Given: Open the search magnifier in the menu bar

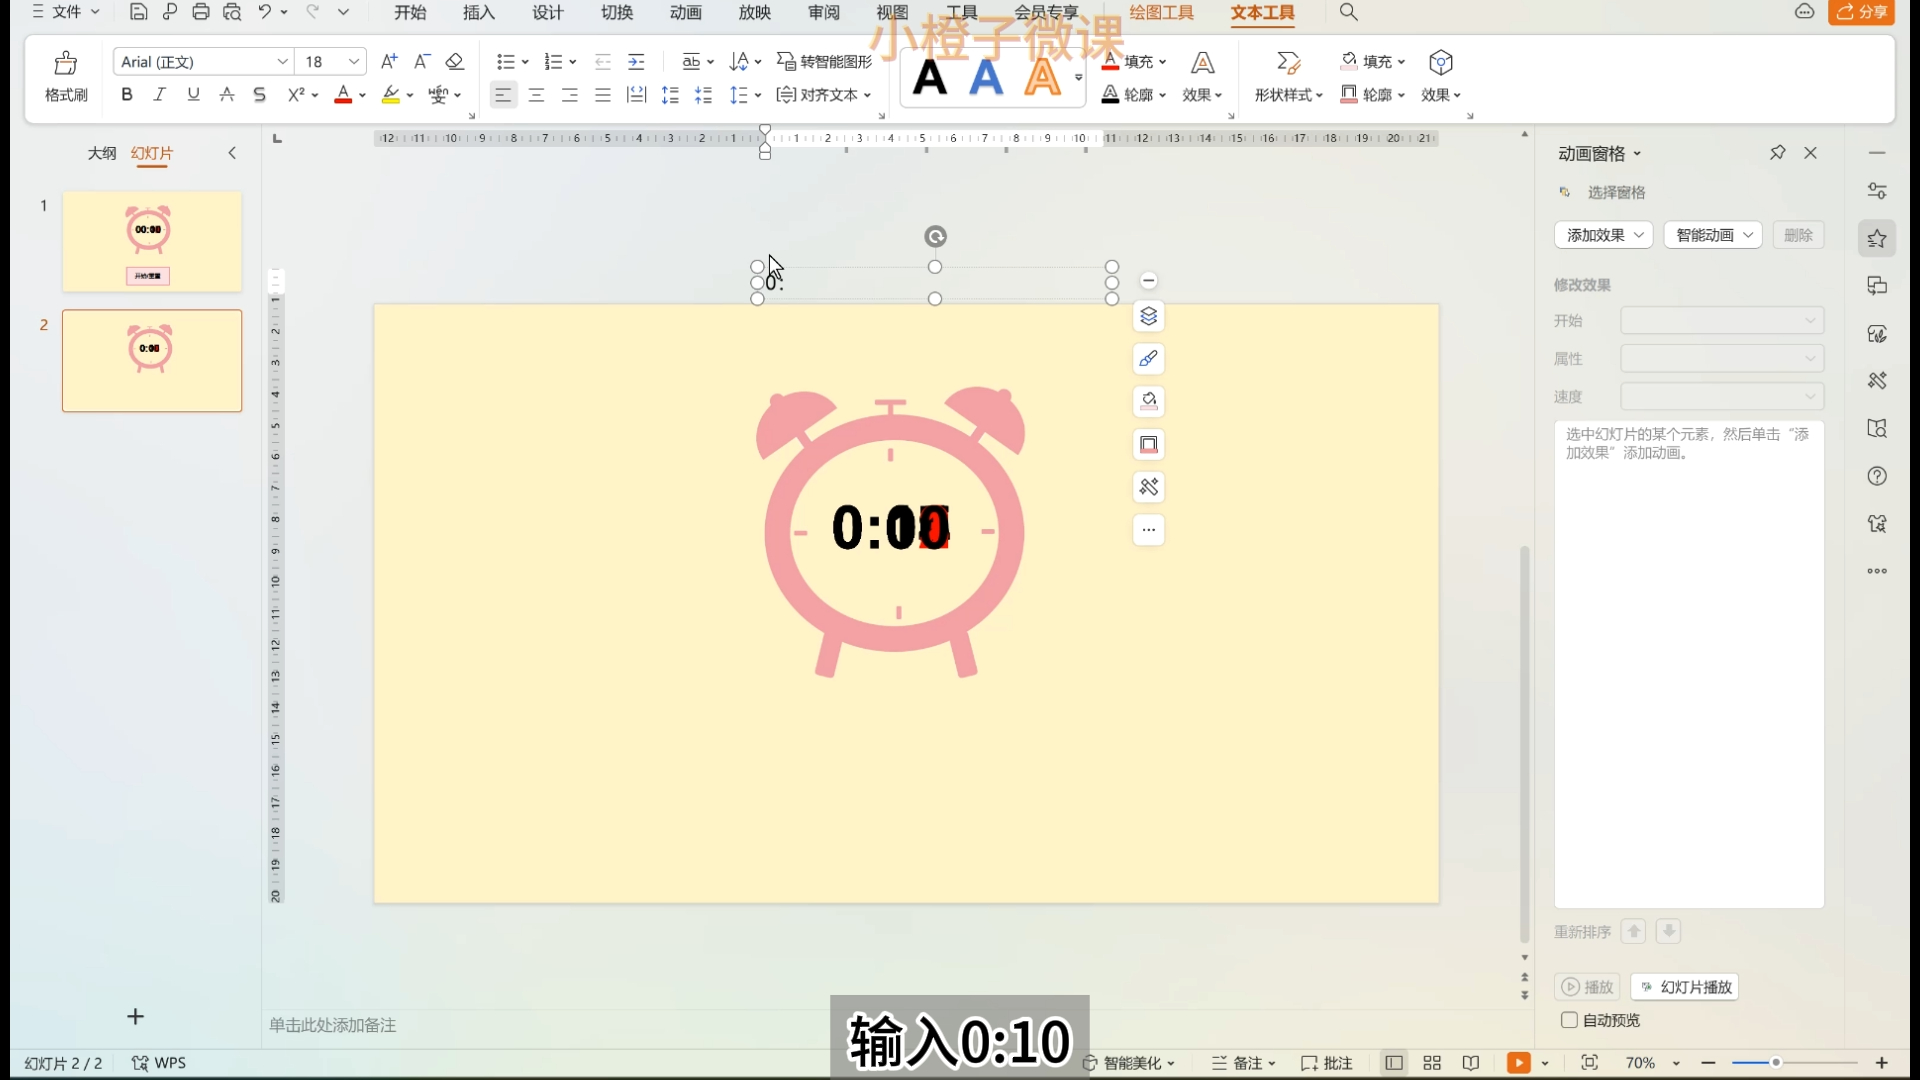Looking at the screenshot, I should (x=1348, y=12).
